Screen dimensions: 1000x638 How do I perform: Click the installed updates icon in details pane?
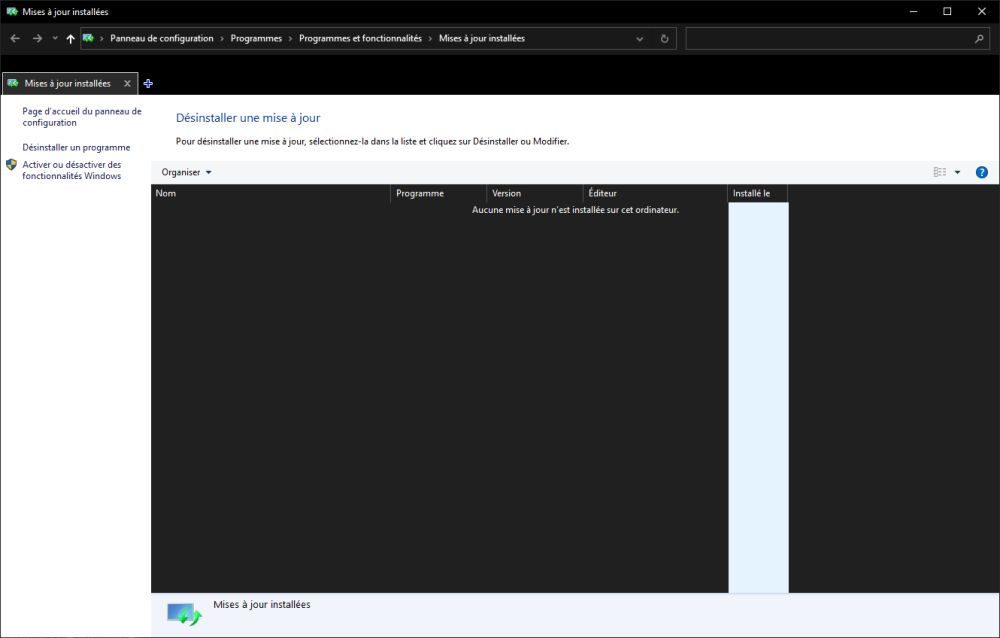click(184, 614)
